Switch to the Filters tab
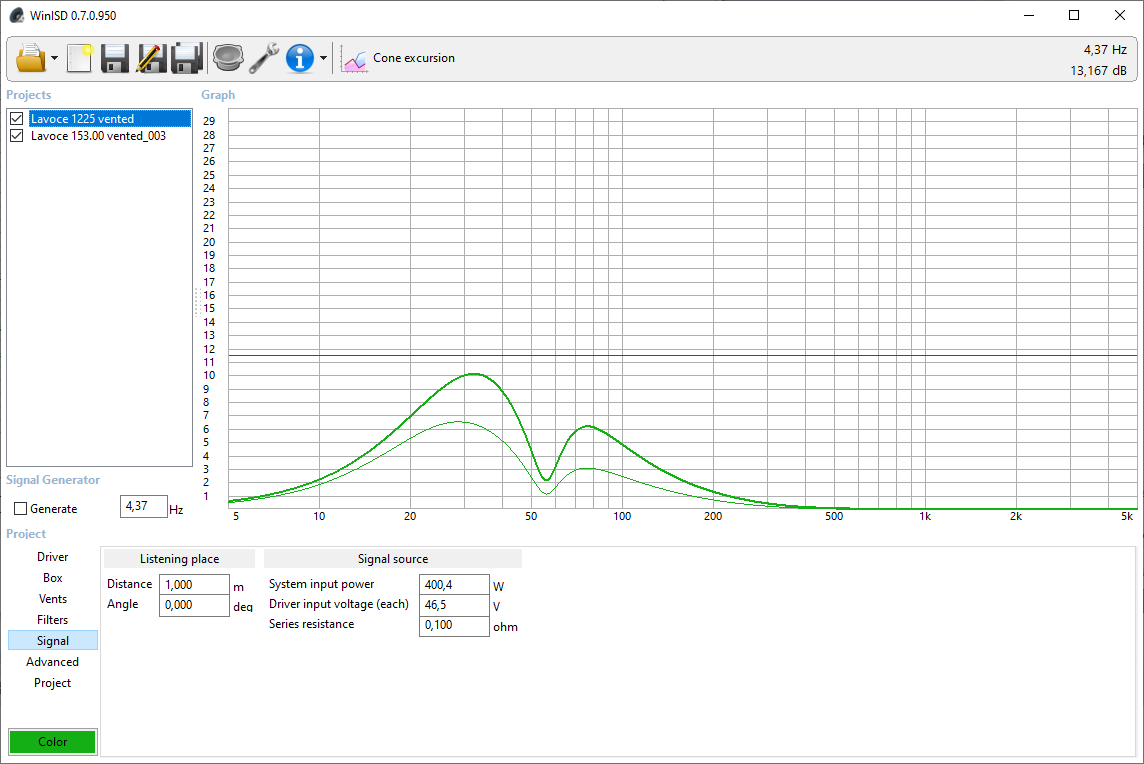This screenshot has height=764, width=1144. point(53,620)
